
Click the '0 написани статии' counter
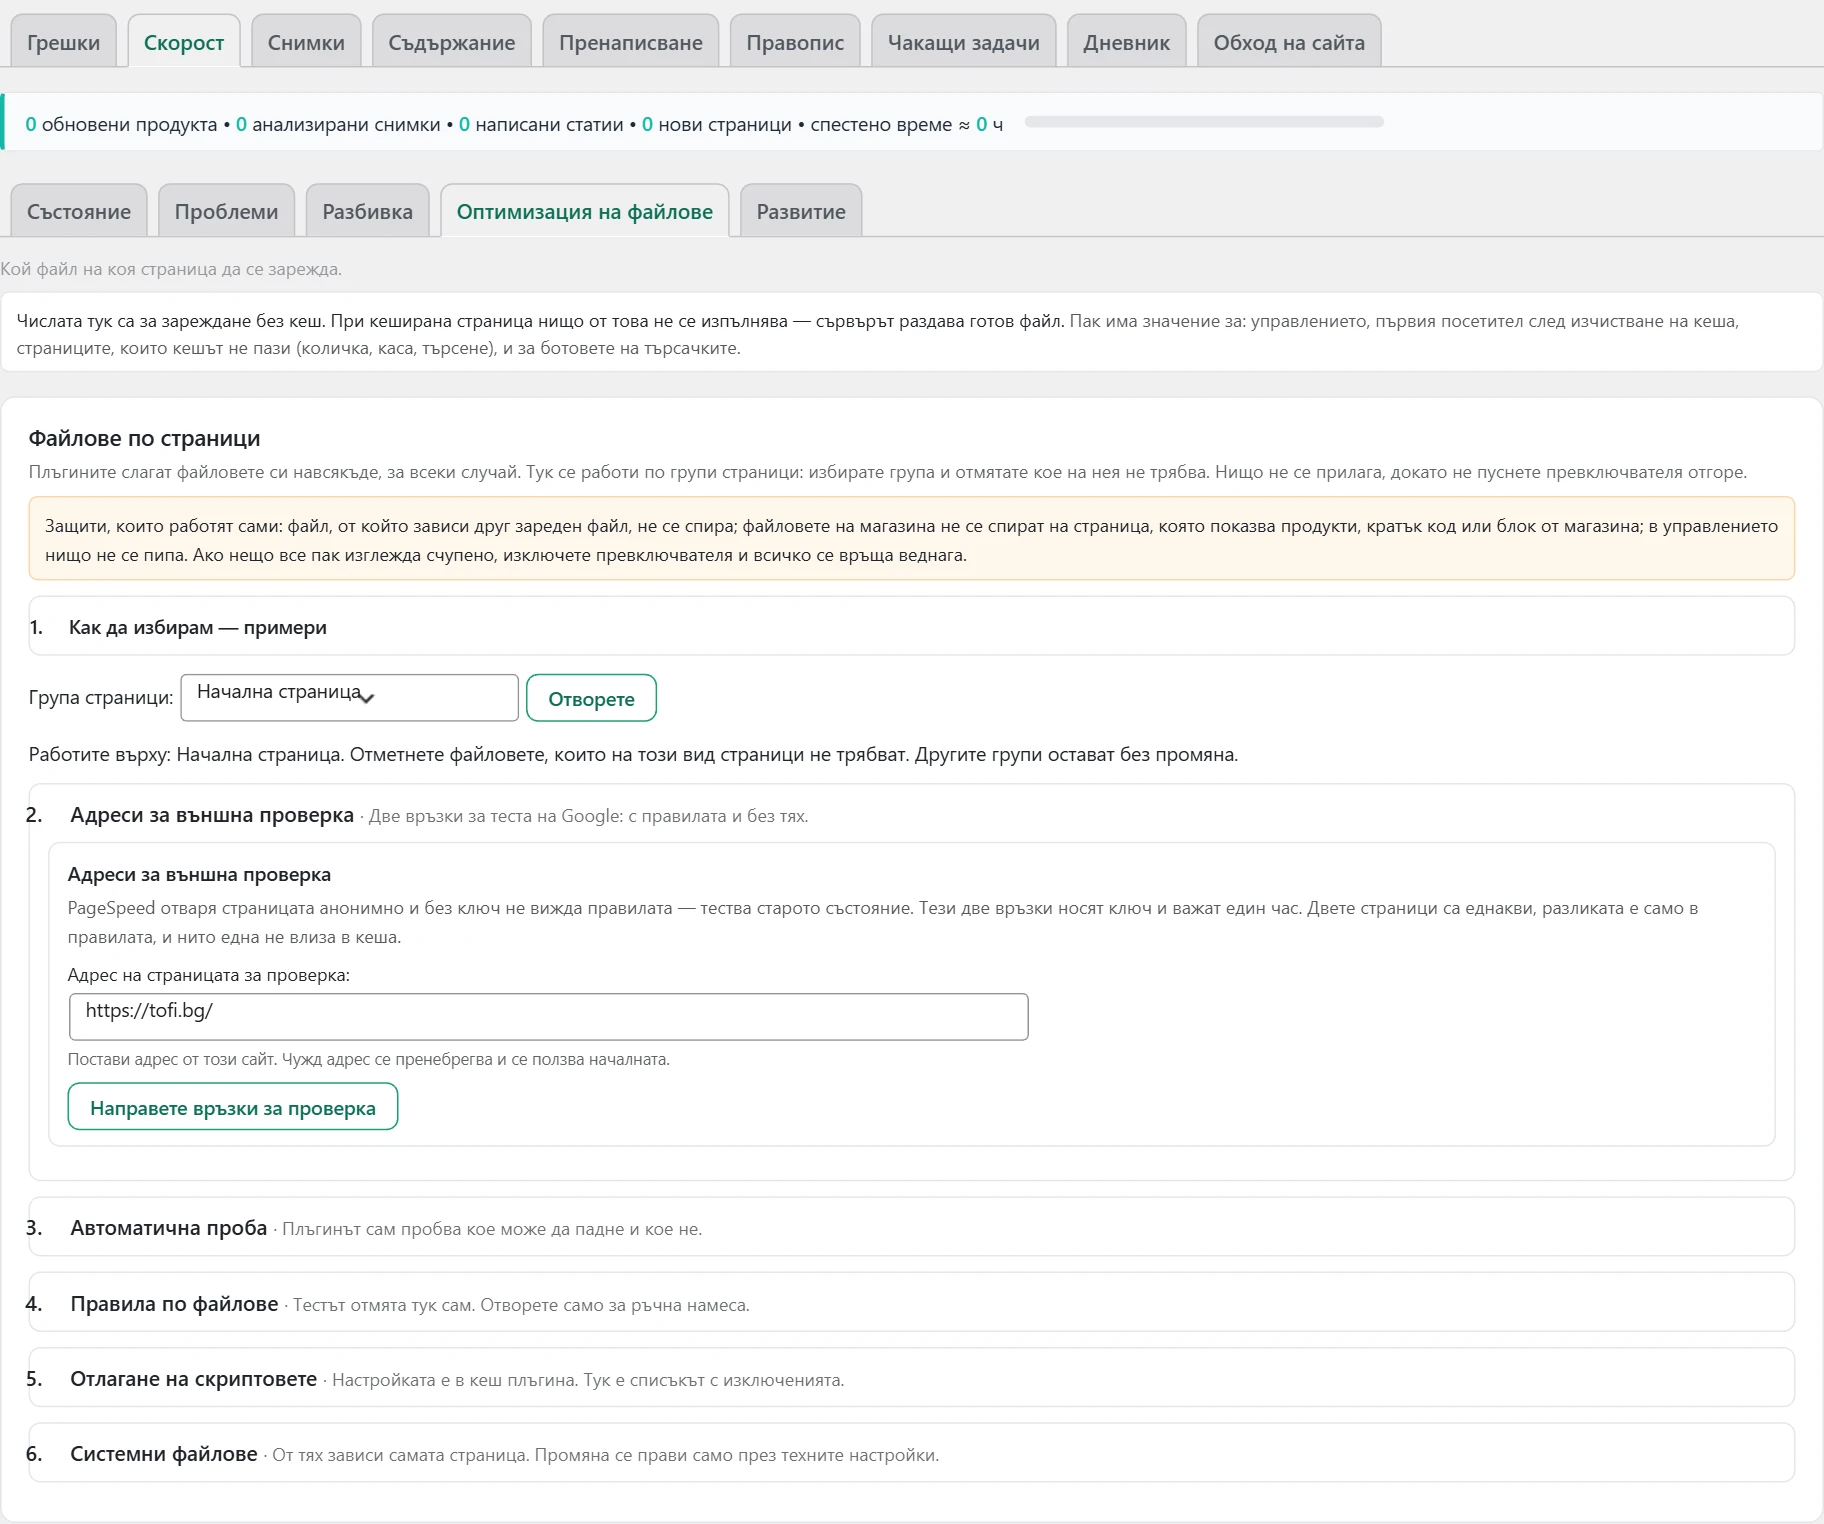point(541,124)
